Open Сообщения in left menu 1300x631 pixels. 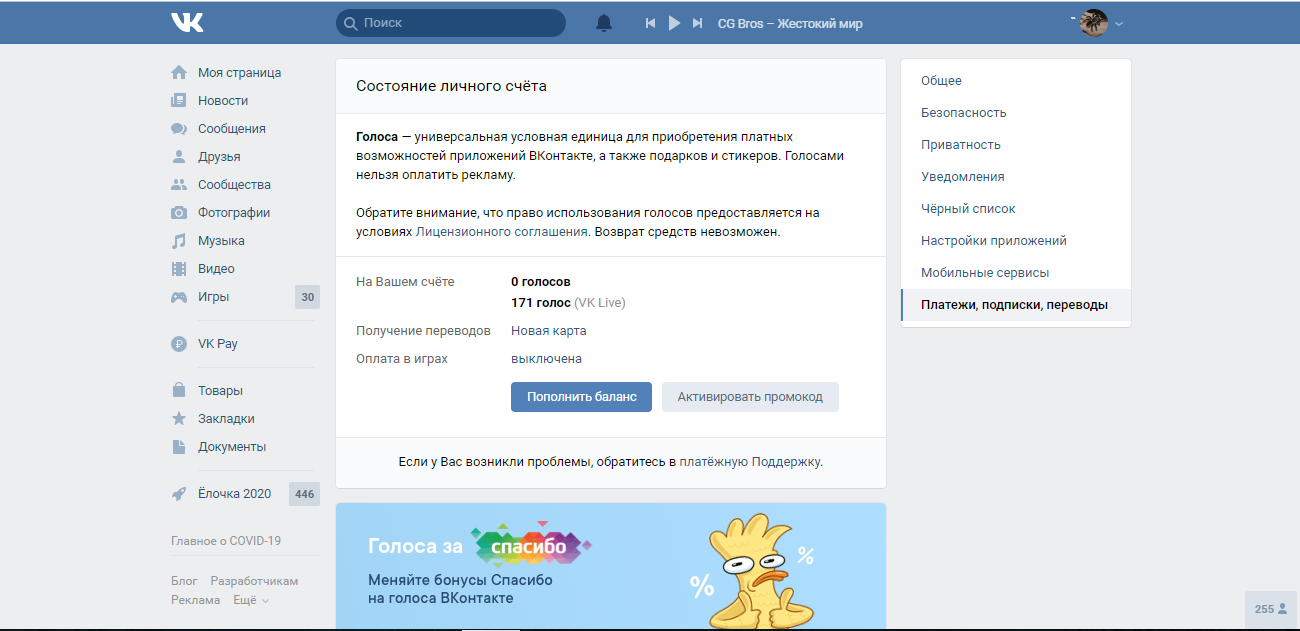pos(232,128)
